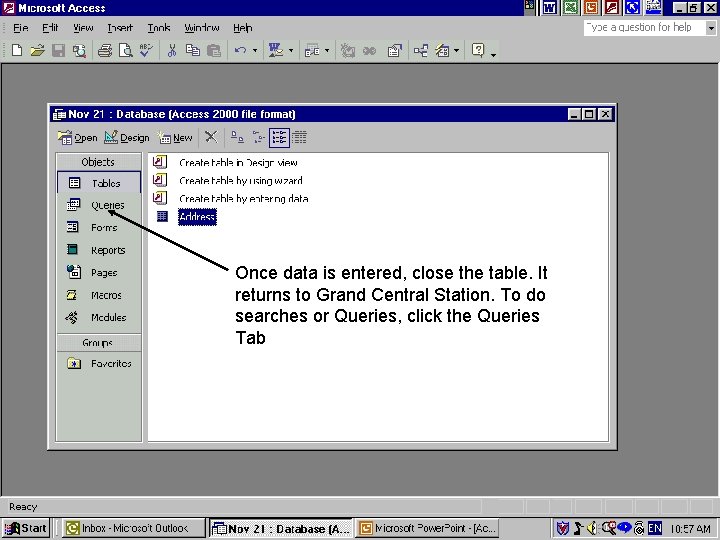The width and height of the screenshot is (720, 540).
Task: Click the Word icon in Office shortcut bar
Action: 550,7
